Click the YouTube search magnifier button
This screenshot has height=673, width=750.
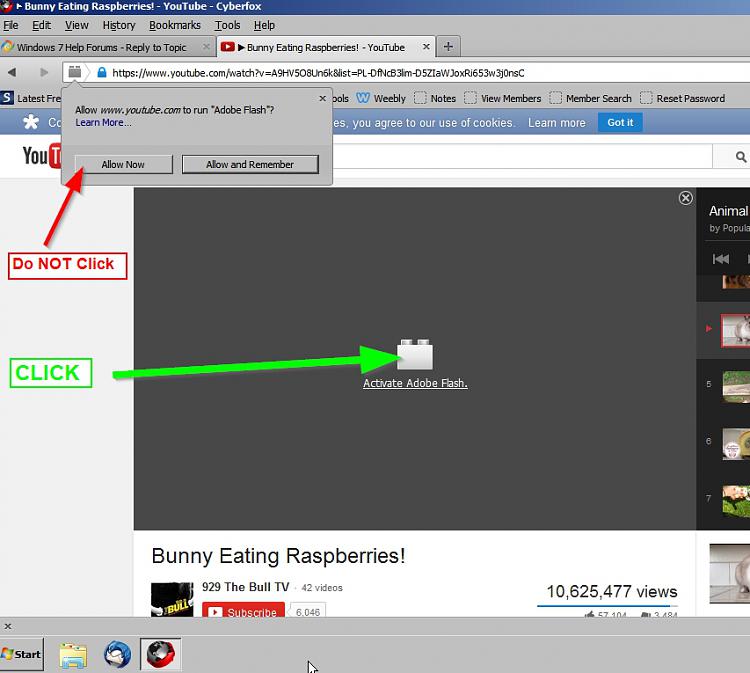(x=739, y=156)
